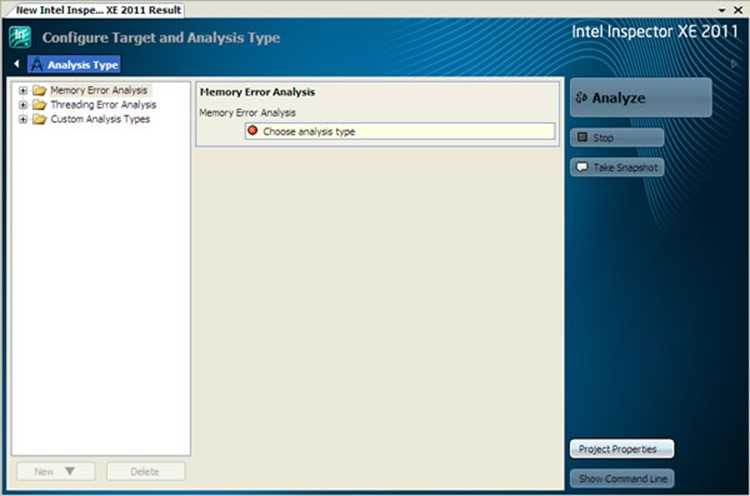The width and height of the screenshot is (750, 496).
Task: Click the red error icon beside Choose analysis type
Action: click(253, 130)
